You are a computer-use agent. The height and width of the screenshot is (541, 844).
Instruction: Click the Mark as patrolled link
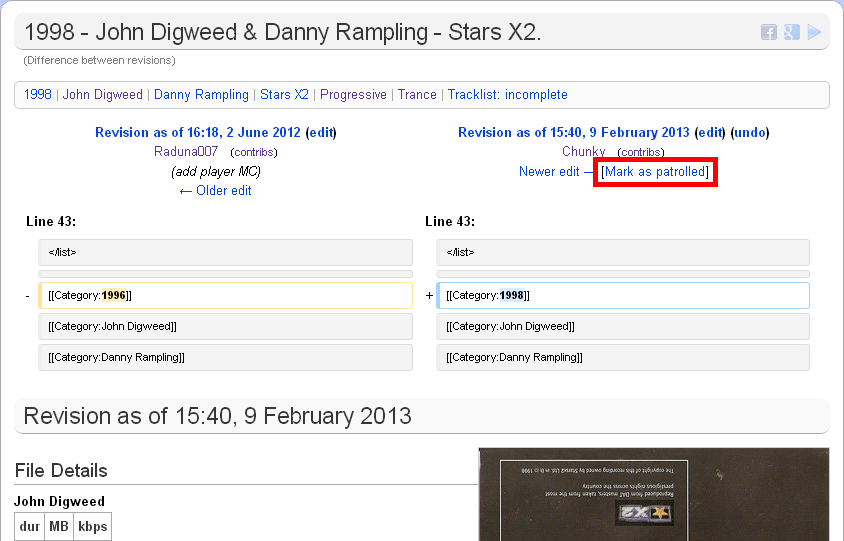[655, 172]
